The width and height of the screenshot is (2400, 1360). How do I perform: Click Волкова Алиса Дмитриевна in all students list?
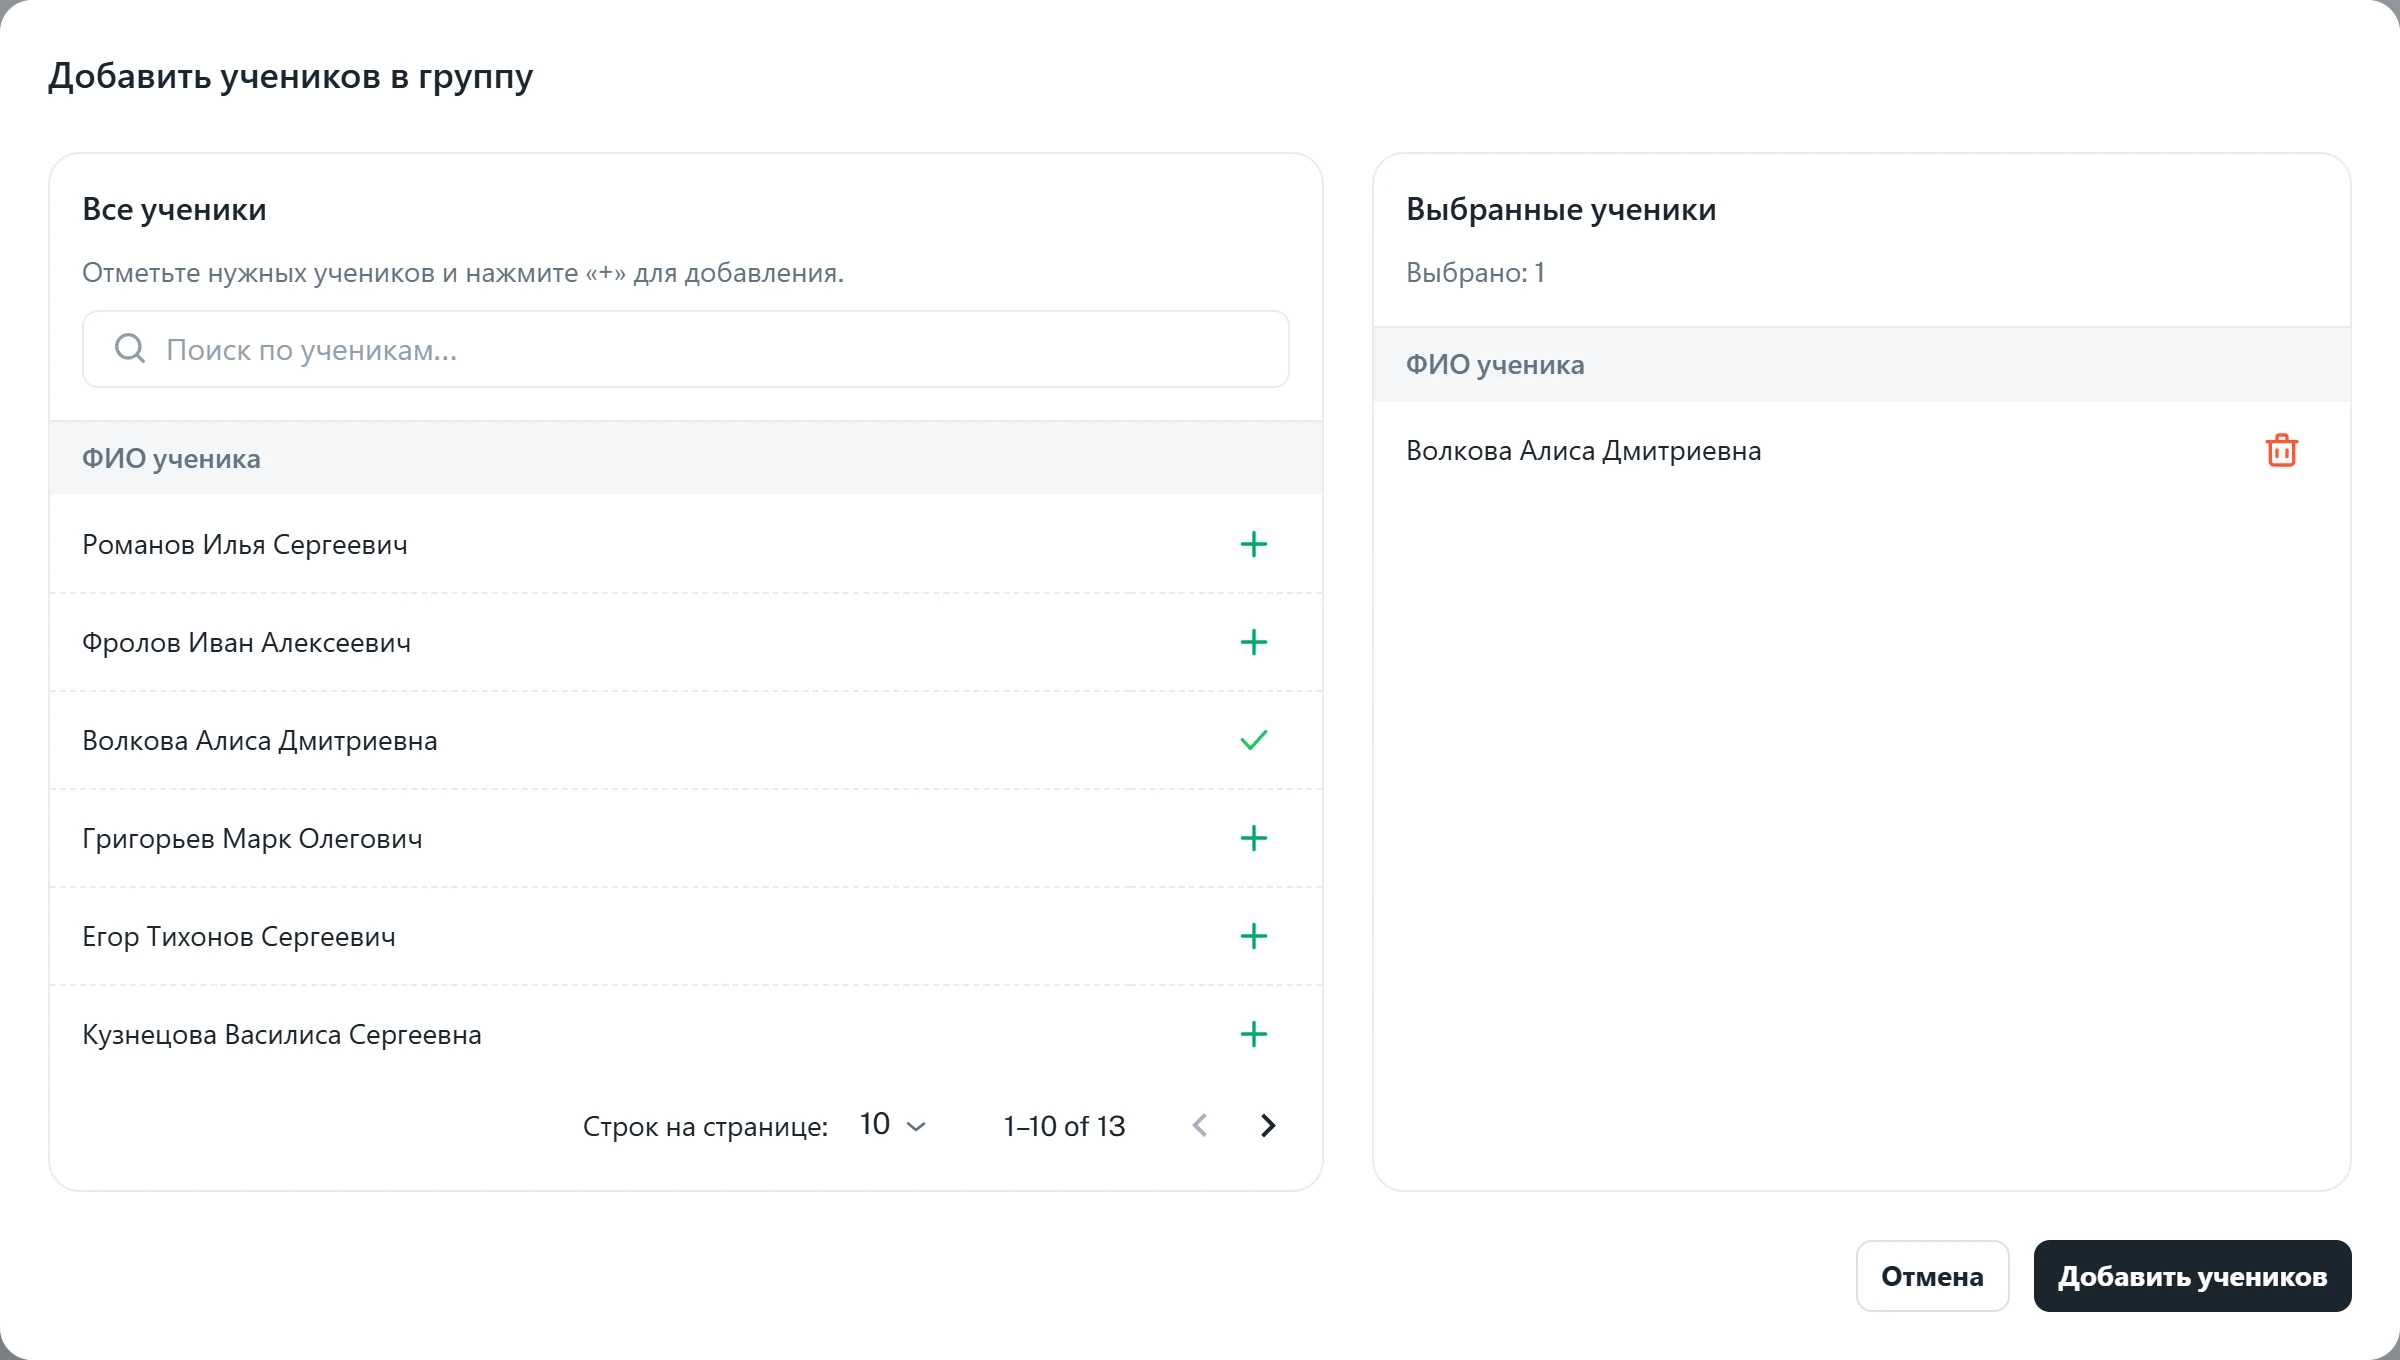tap(260, 740)
